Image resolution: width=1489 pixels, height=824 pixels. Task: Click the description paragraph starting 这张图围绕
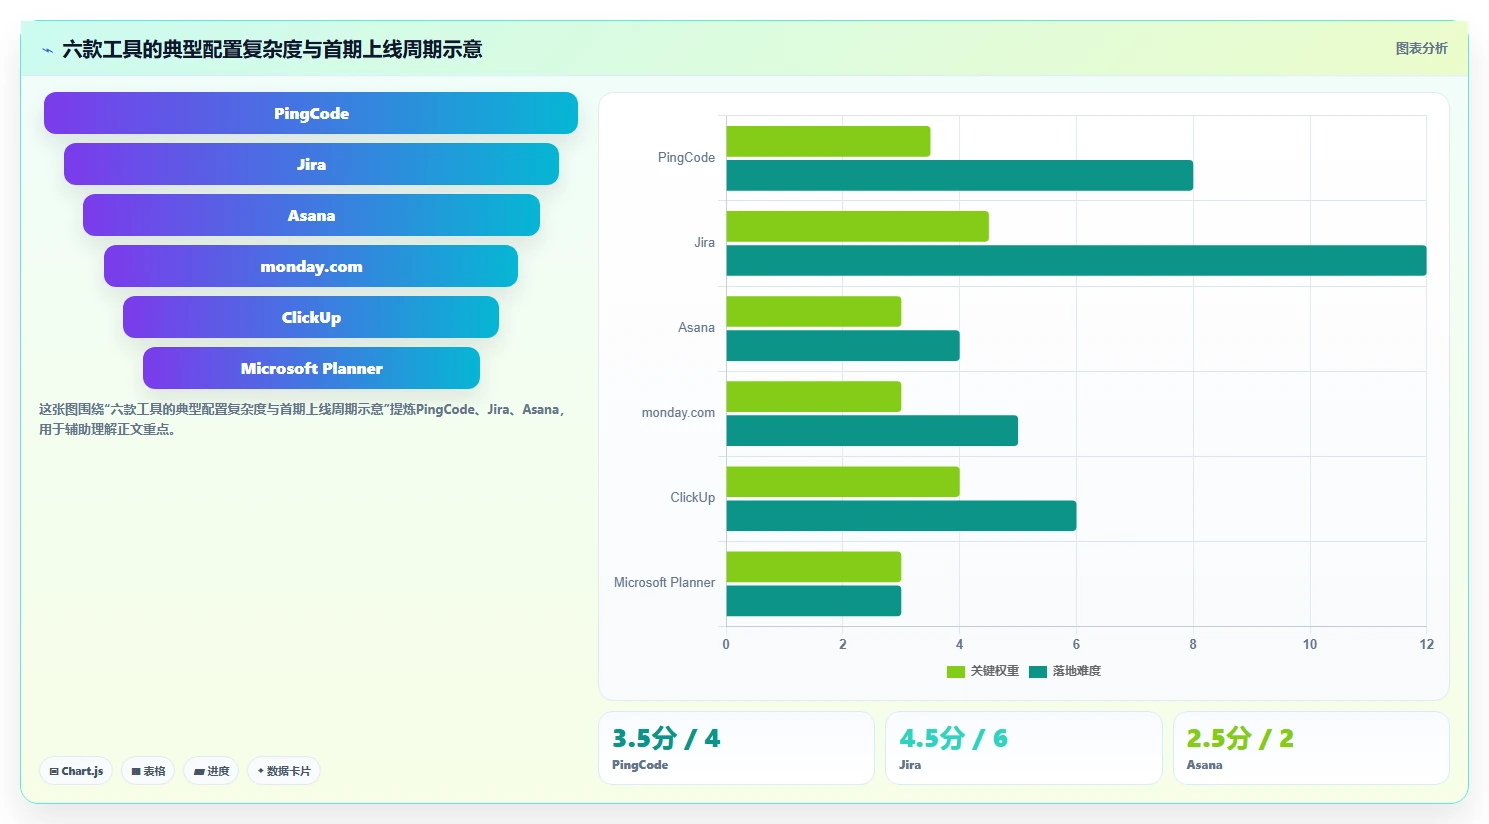303,419
